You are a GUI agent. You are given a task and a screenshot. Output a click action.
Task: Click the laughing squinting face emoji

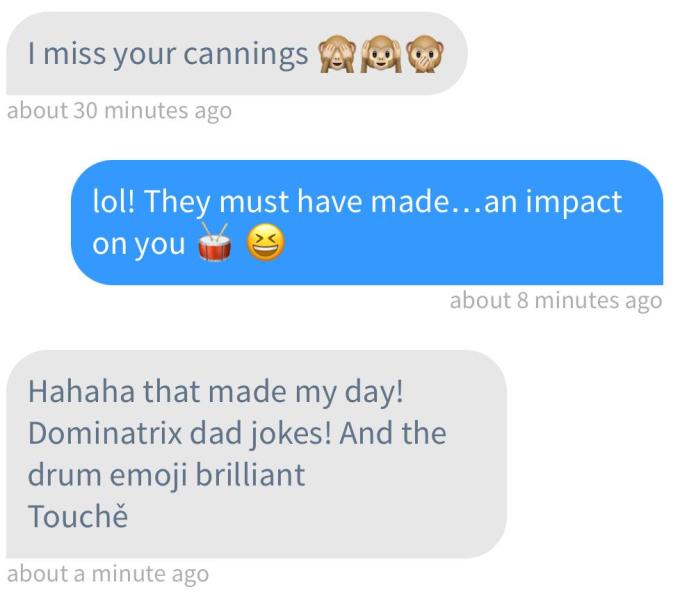(266, 242)
